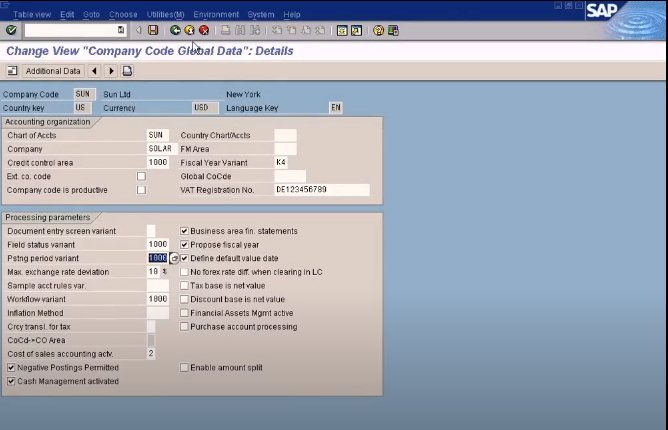This screenshot has height=430, width=668.
Task: Click the yellow Exit icon
Action: tap(190, 30)
